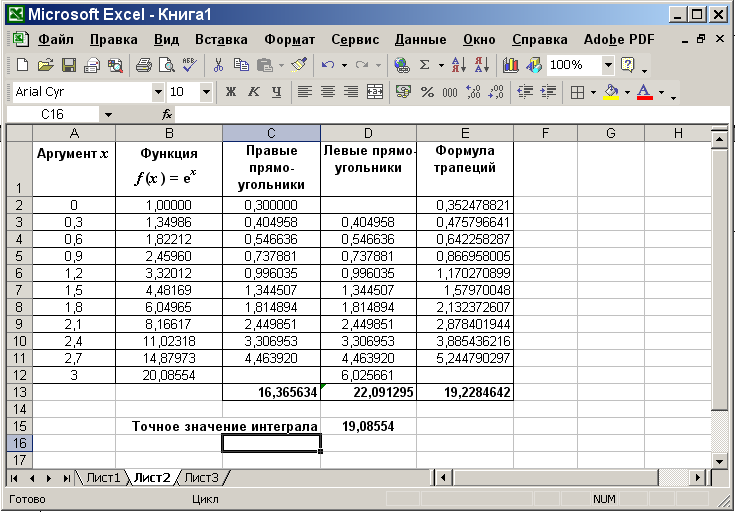Click the formula bar input field
Viewport: 735px width, 512px height.
pos(452,114)
